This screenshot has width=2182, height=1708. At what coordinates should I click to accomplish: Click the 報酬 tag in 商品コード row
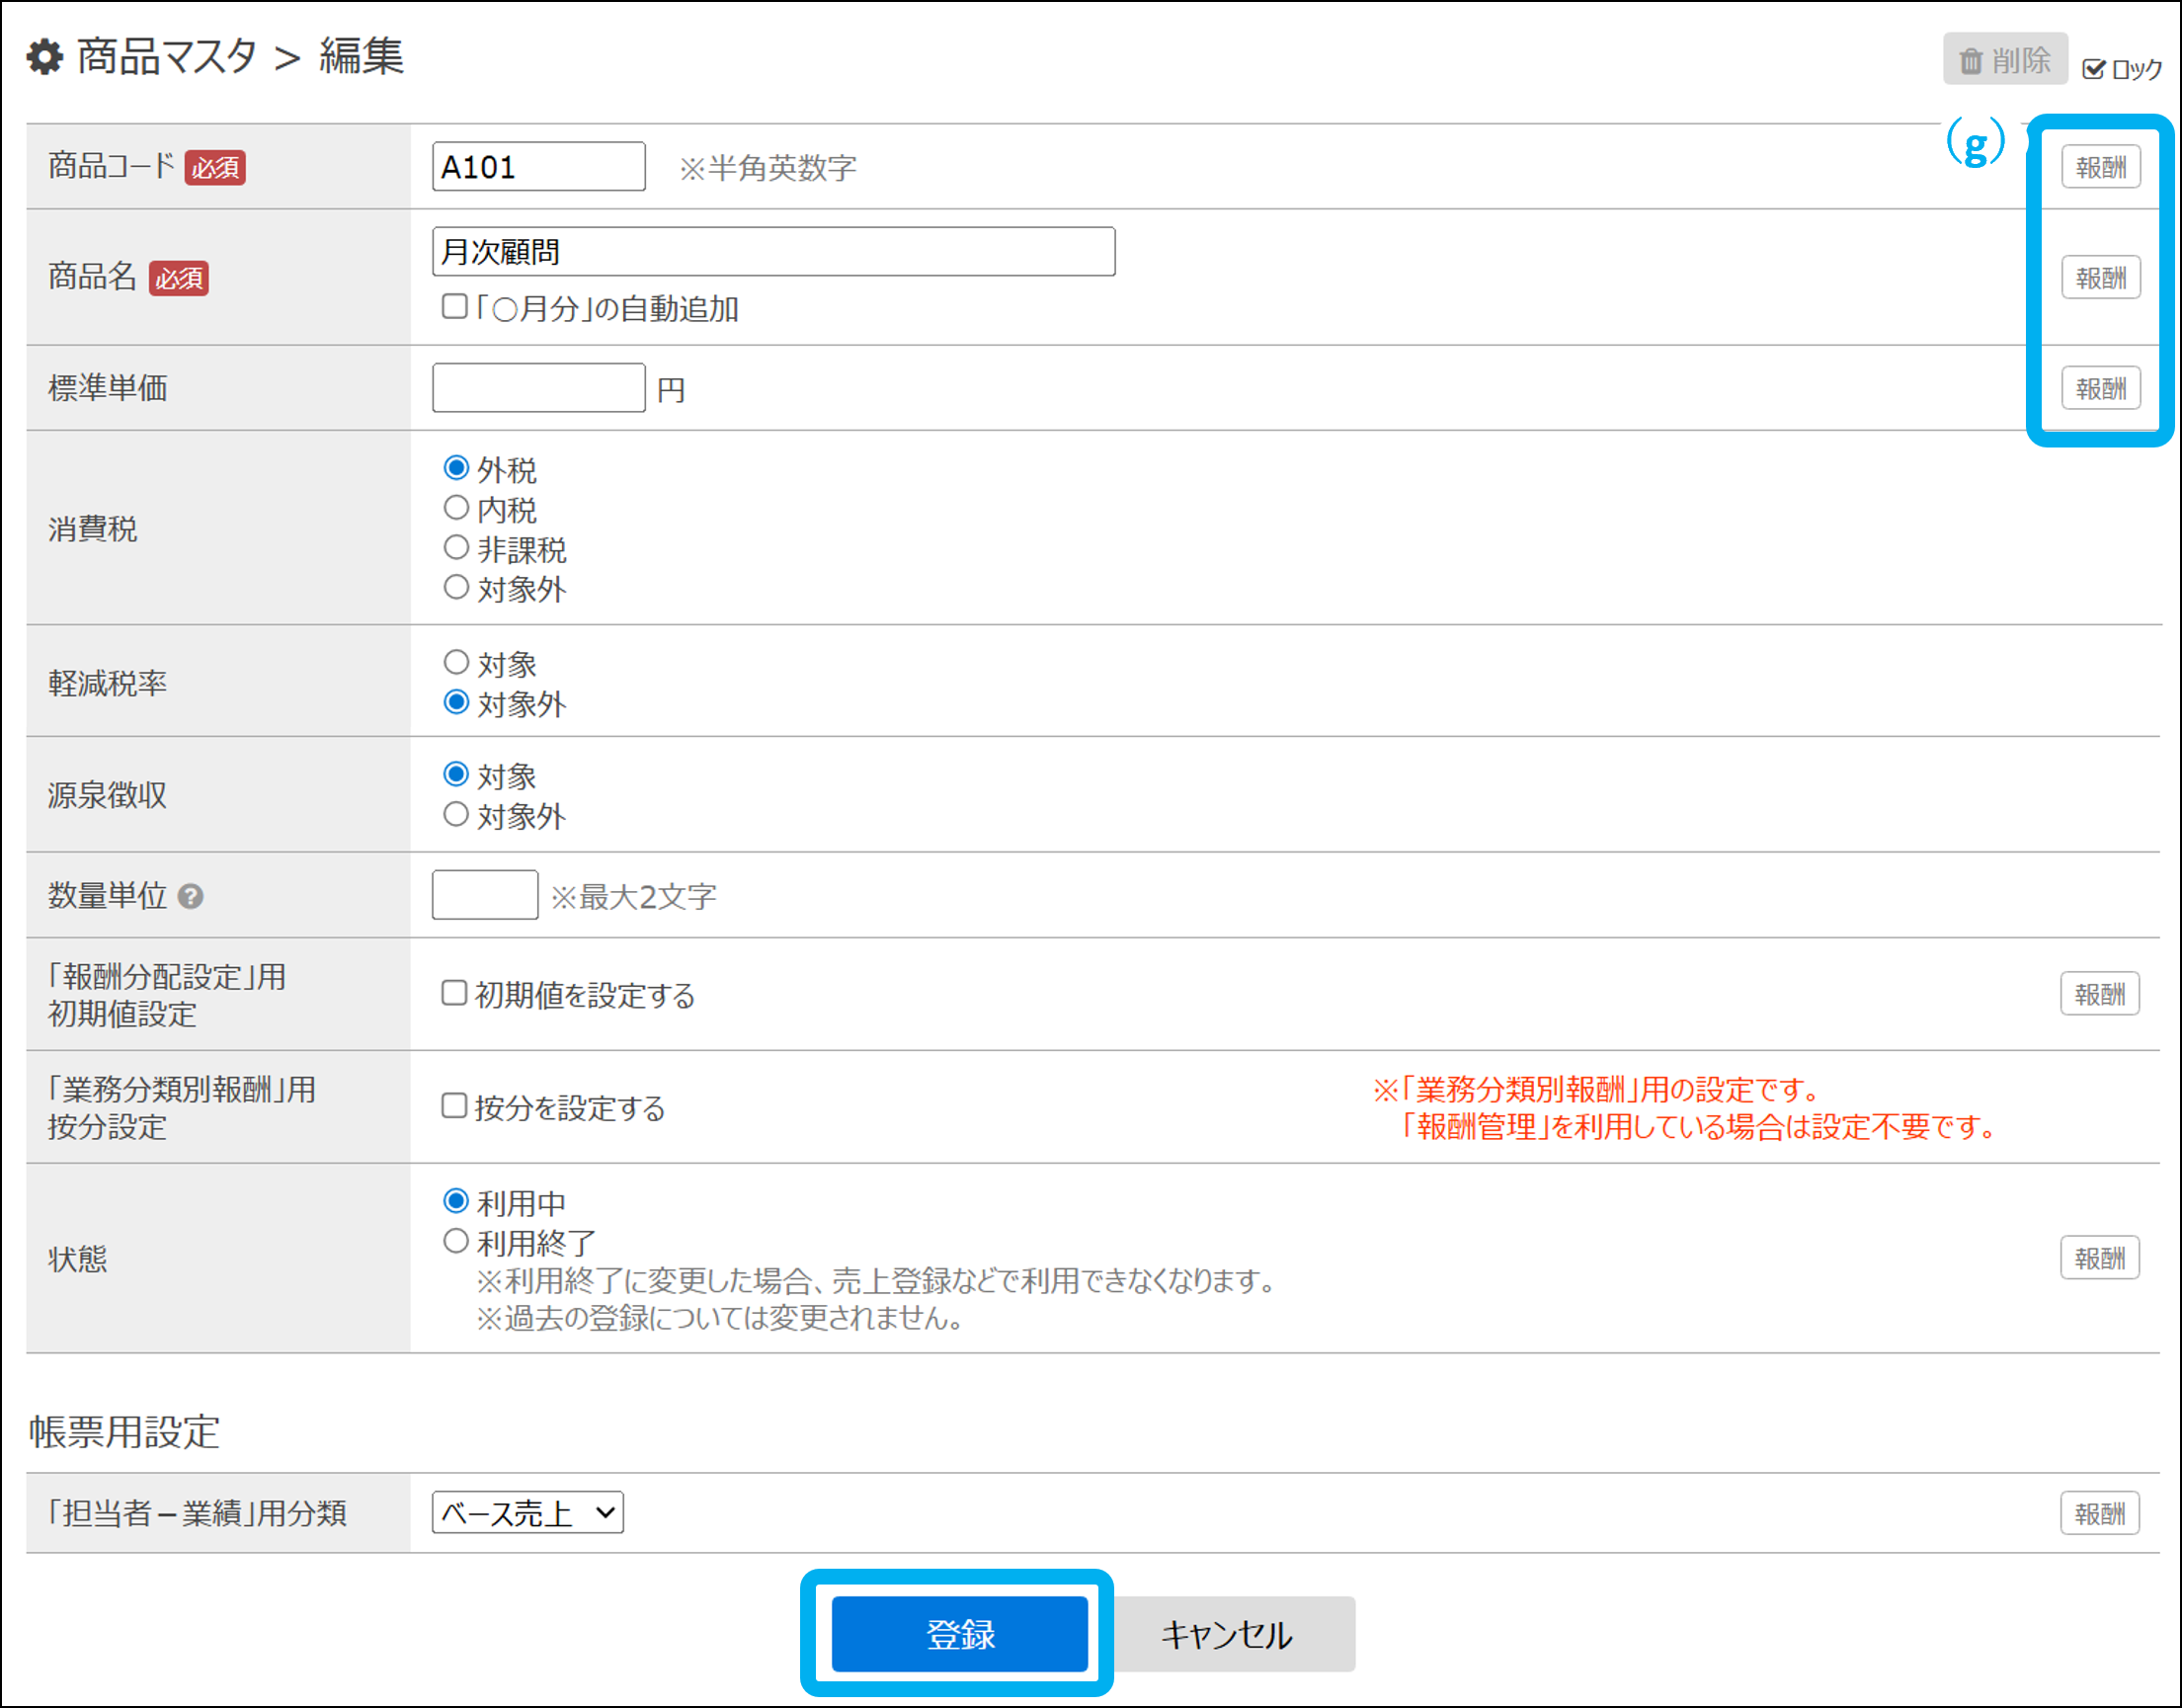2100,167
